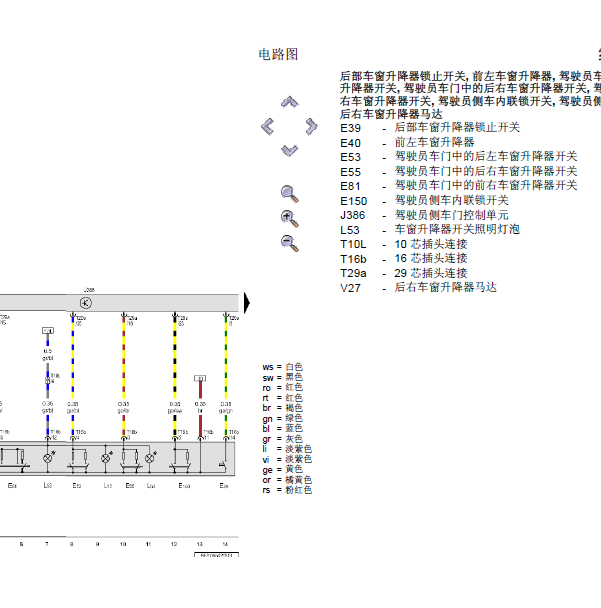Click the rt = 红色 color entry
The height and width of the screenshot is (608, 601).
(x=283, y=398)
